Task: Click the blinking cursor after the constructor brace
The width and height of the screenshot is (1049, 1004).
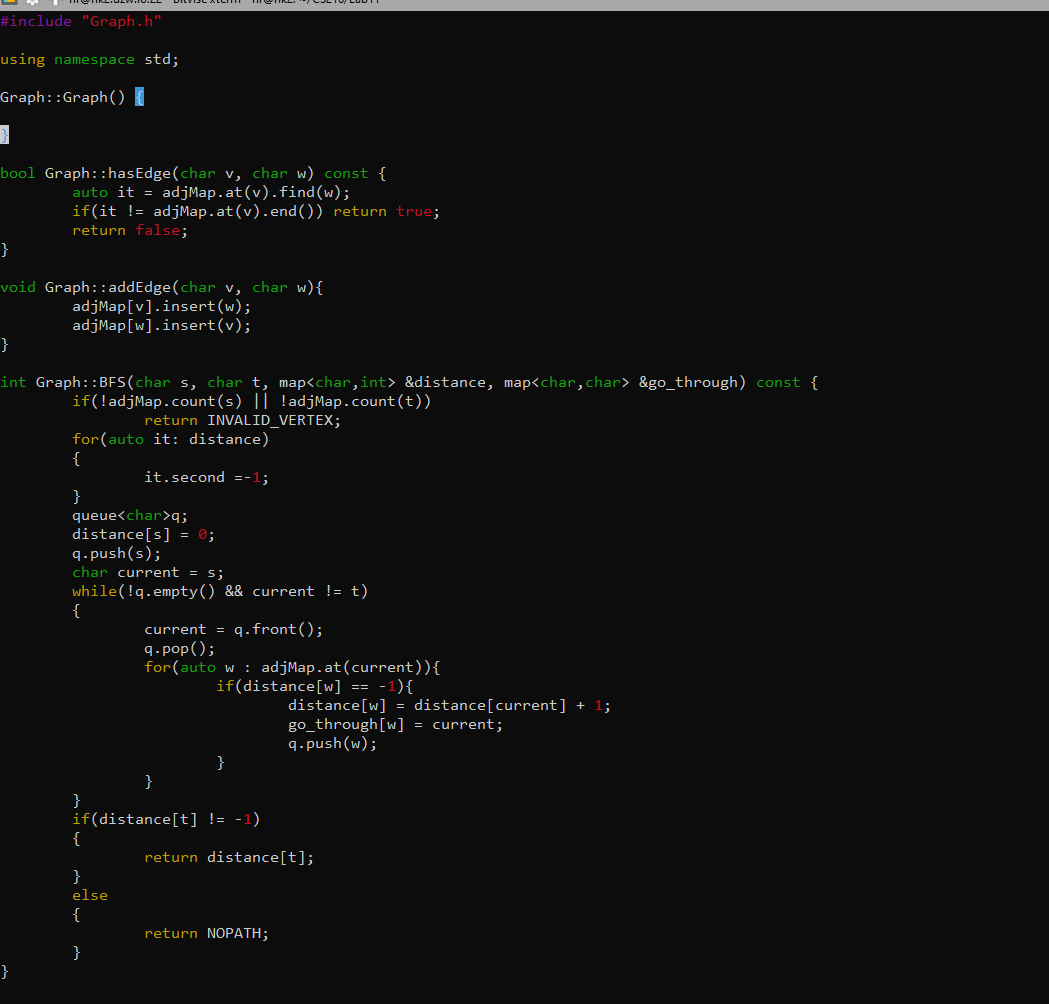Action: (x=138, y=96)
